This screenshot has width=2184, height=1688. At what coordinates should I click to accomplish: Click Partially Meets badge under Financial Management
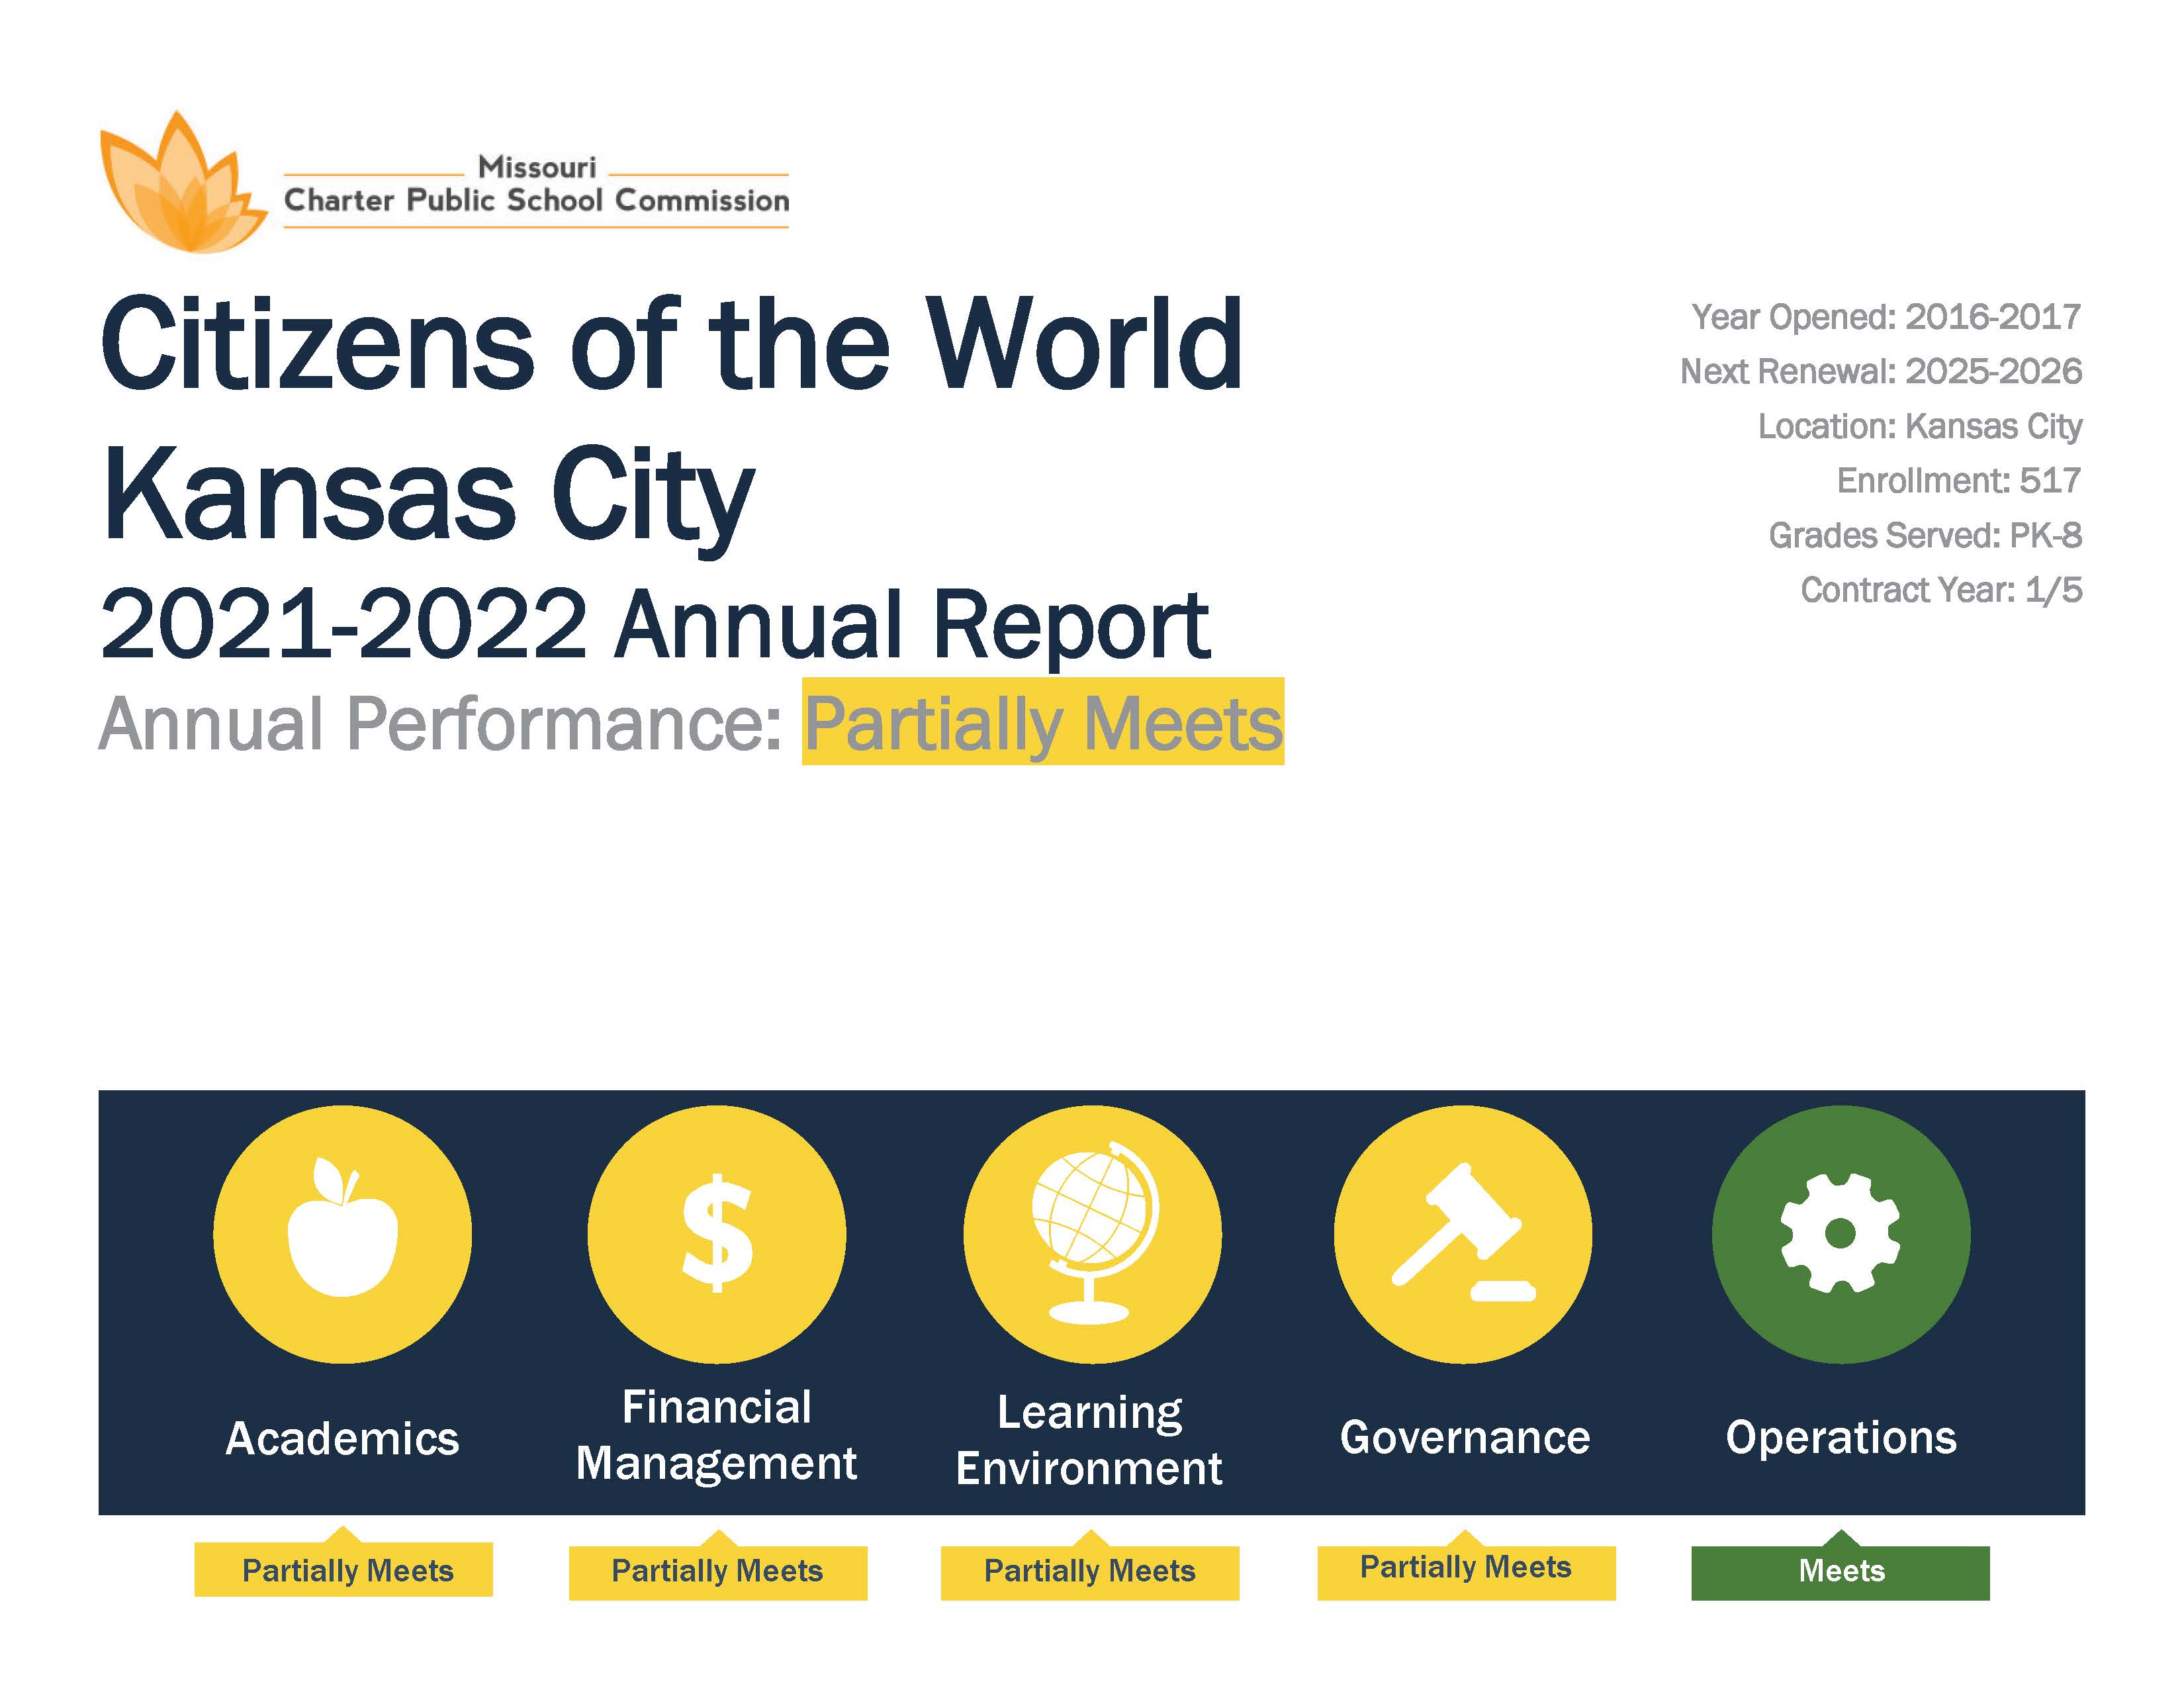(718, 1572)
